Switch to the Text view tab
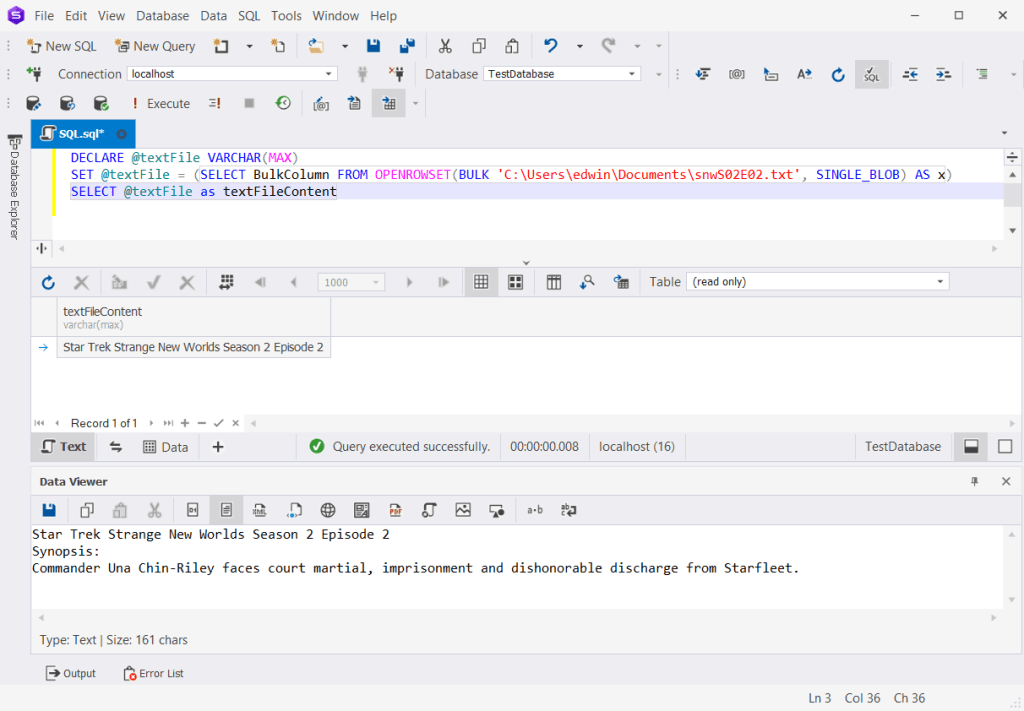This screenshot has width=1024, height=711. coord(64,447)
